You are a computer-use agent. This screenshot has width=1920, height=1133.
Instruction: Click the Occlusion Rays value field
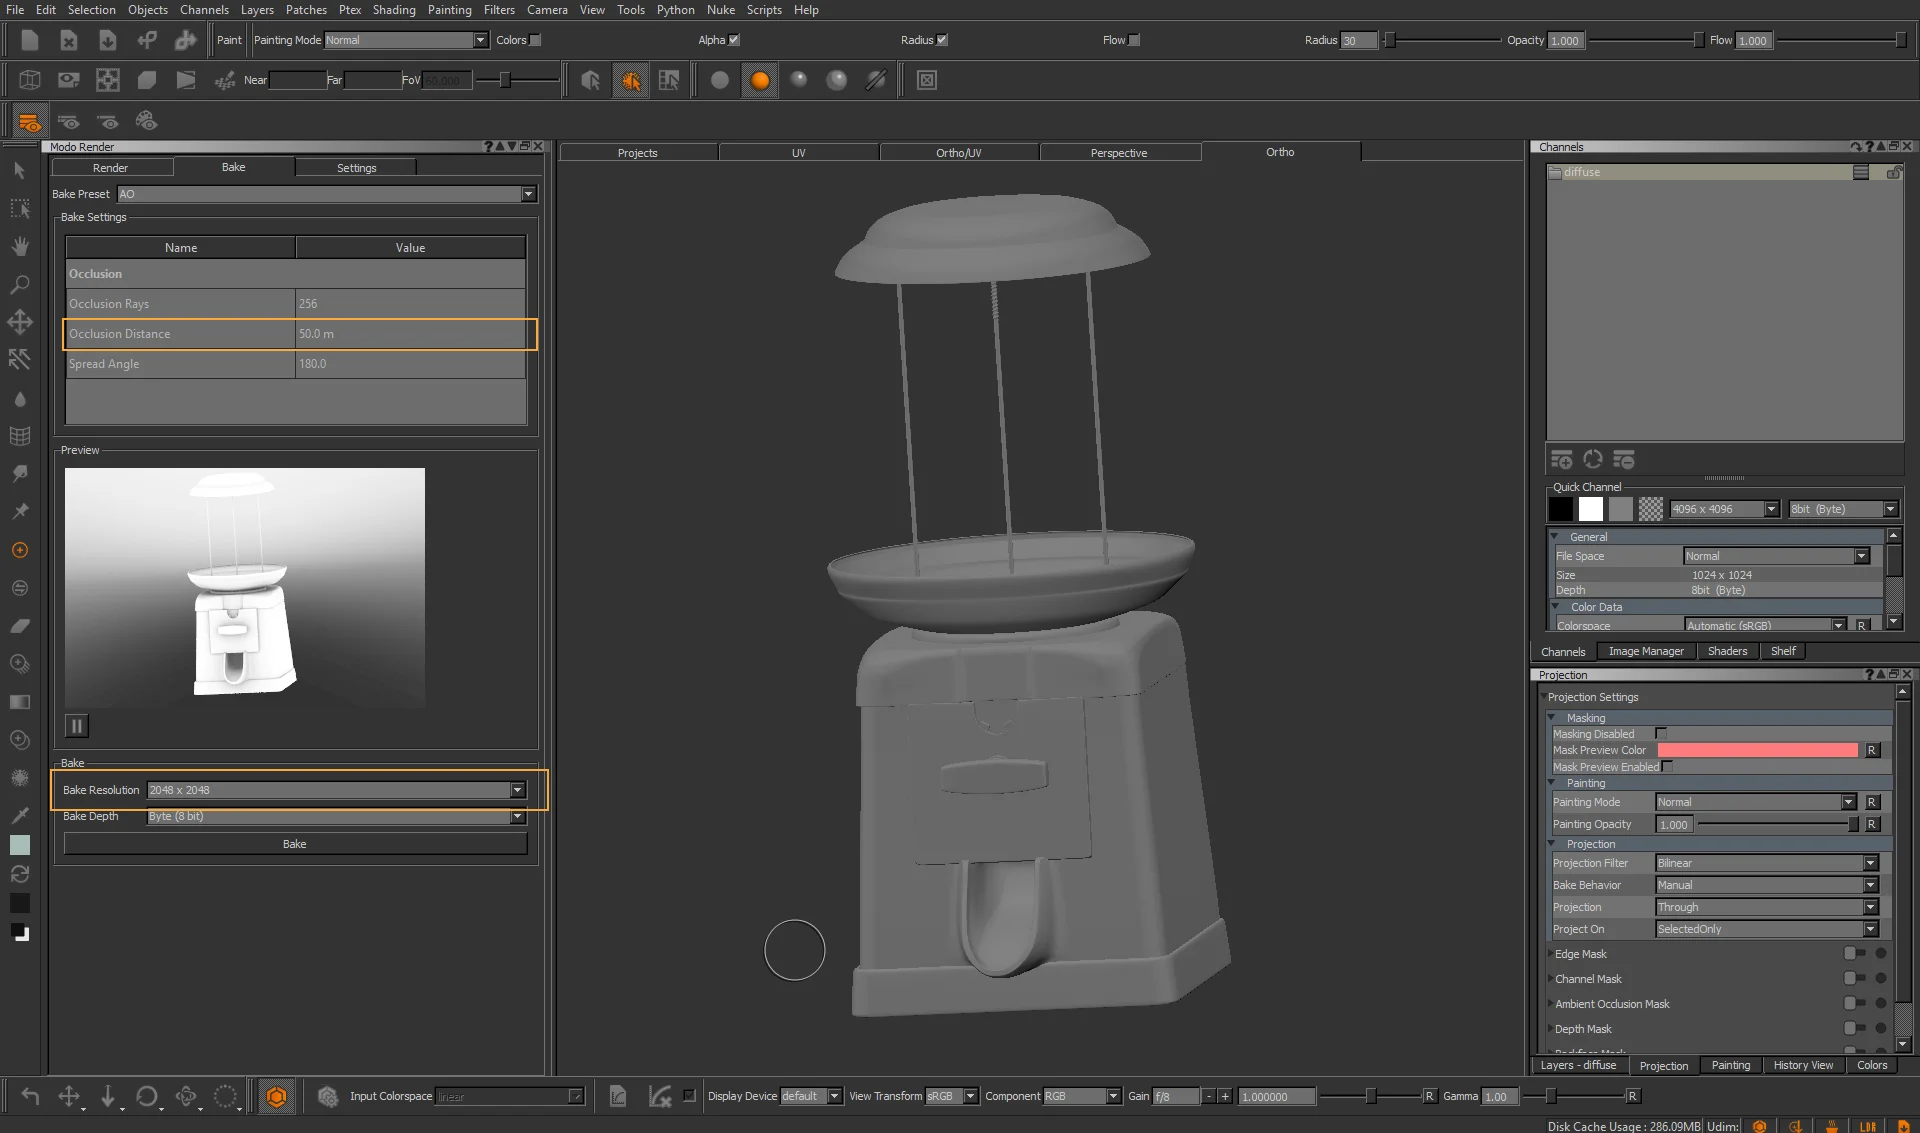pyautogui.click(x=410, y=304)
